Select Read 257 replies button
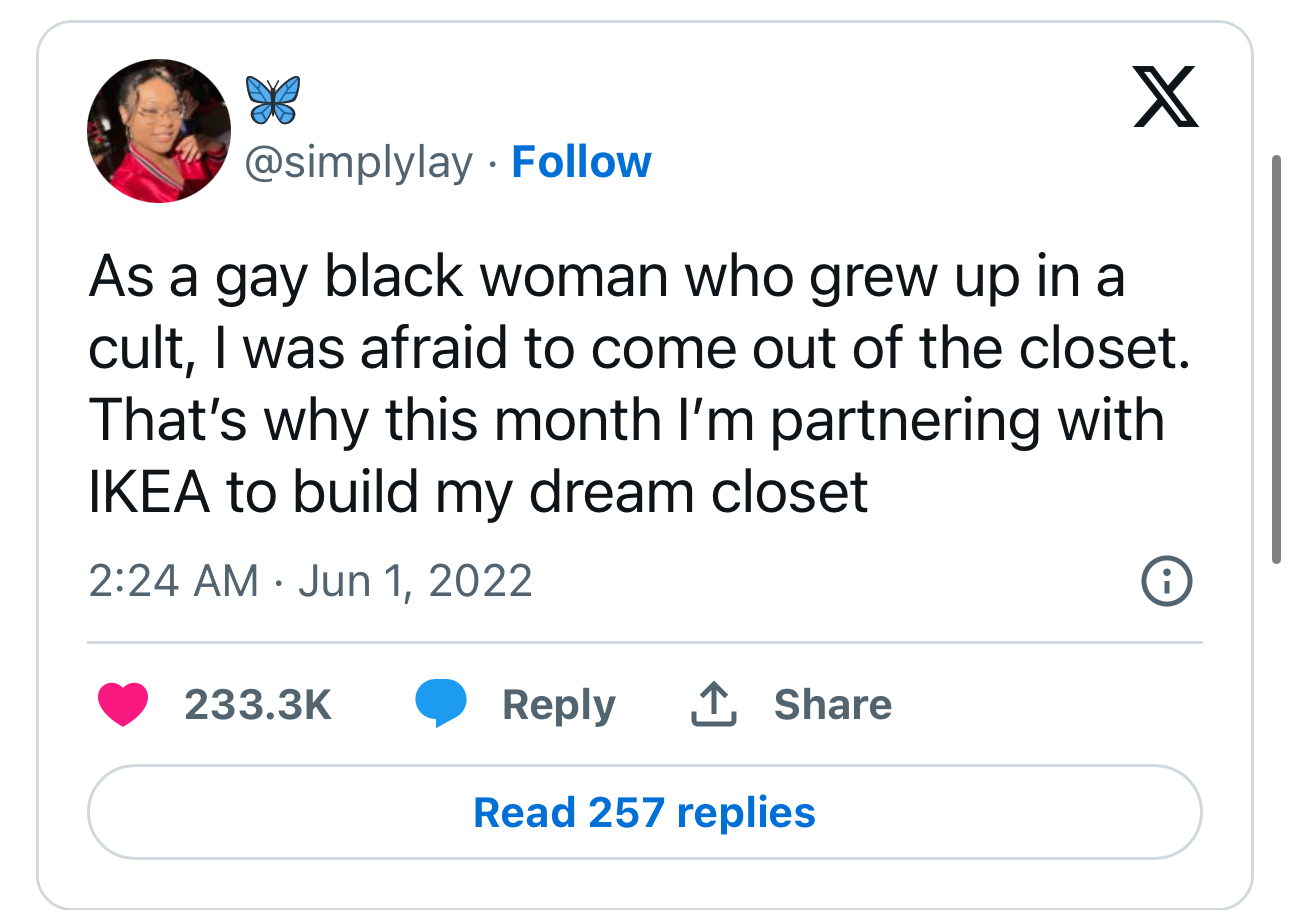Image resolution: width=1290 pixels, height=910 pixels. 644,812
